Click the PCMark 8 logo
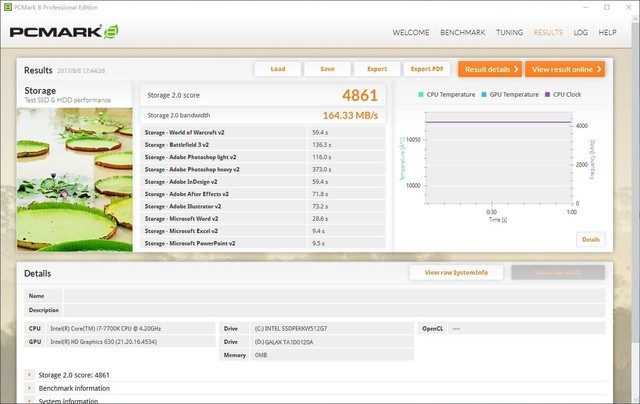The image size is (640, 404). pyautogui.click(x=64, y=32)
